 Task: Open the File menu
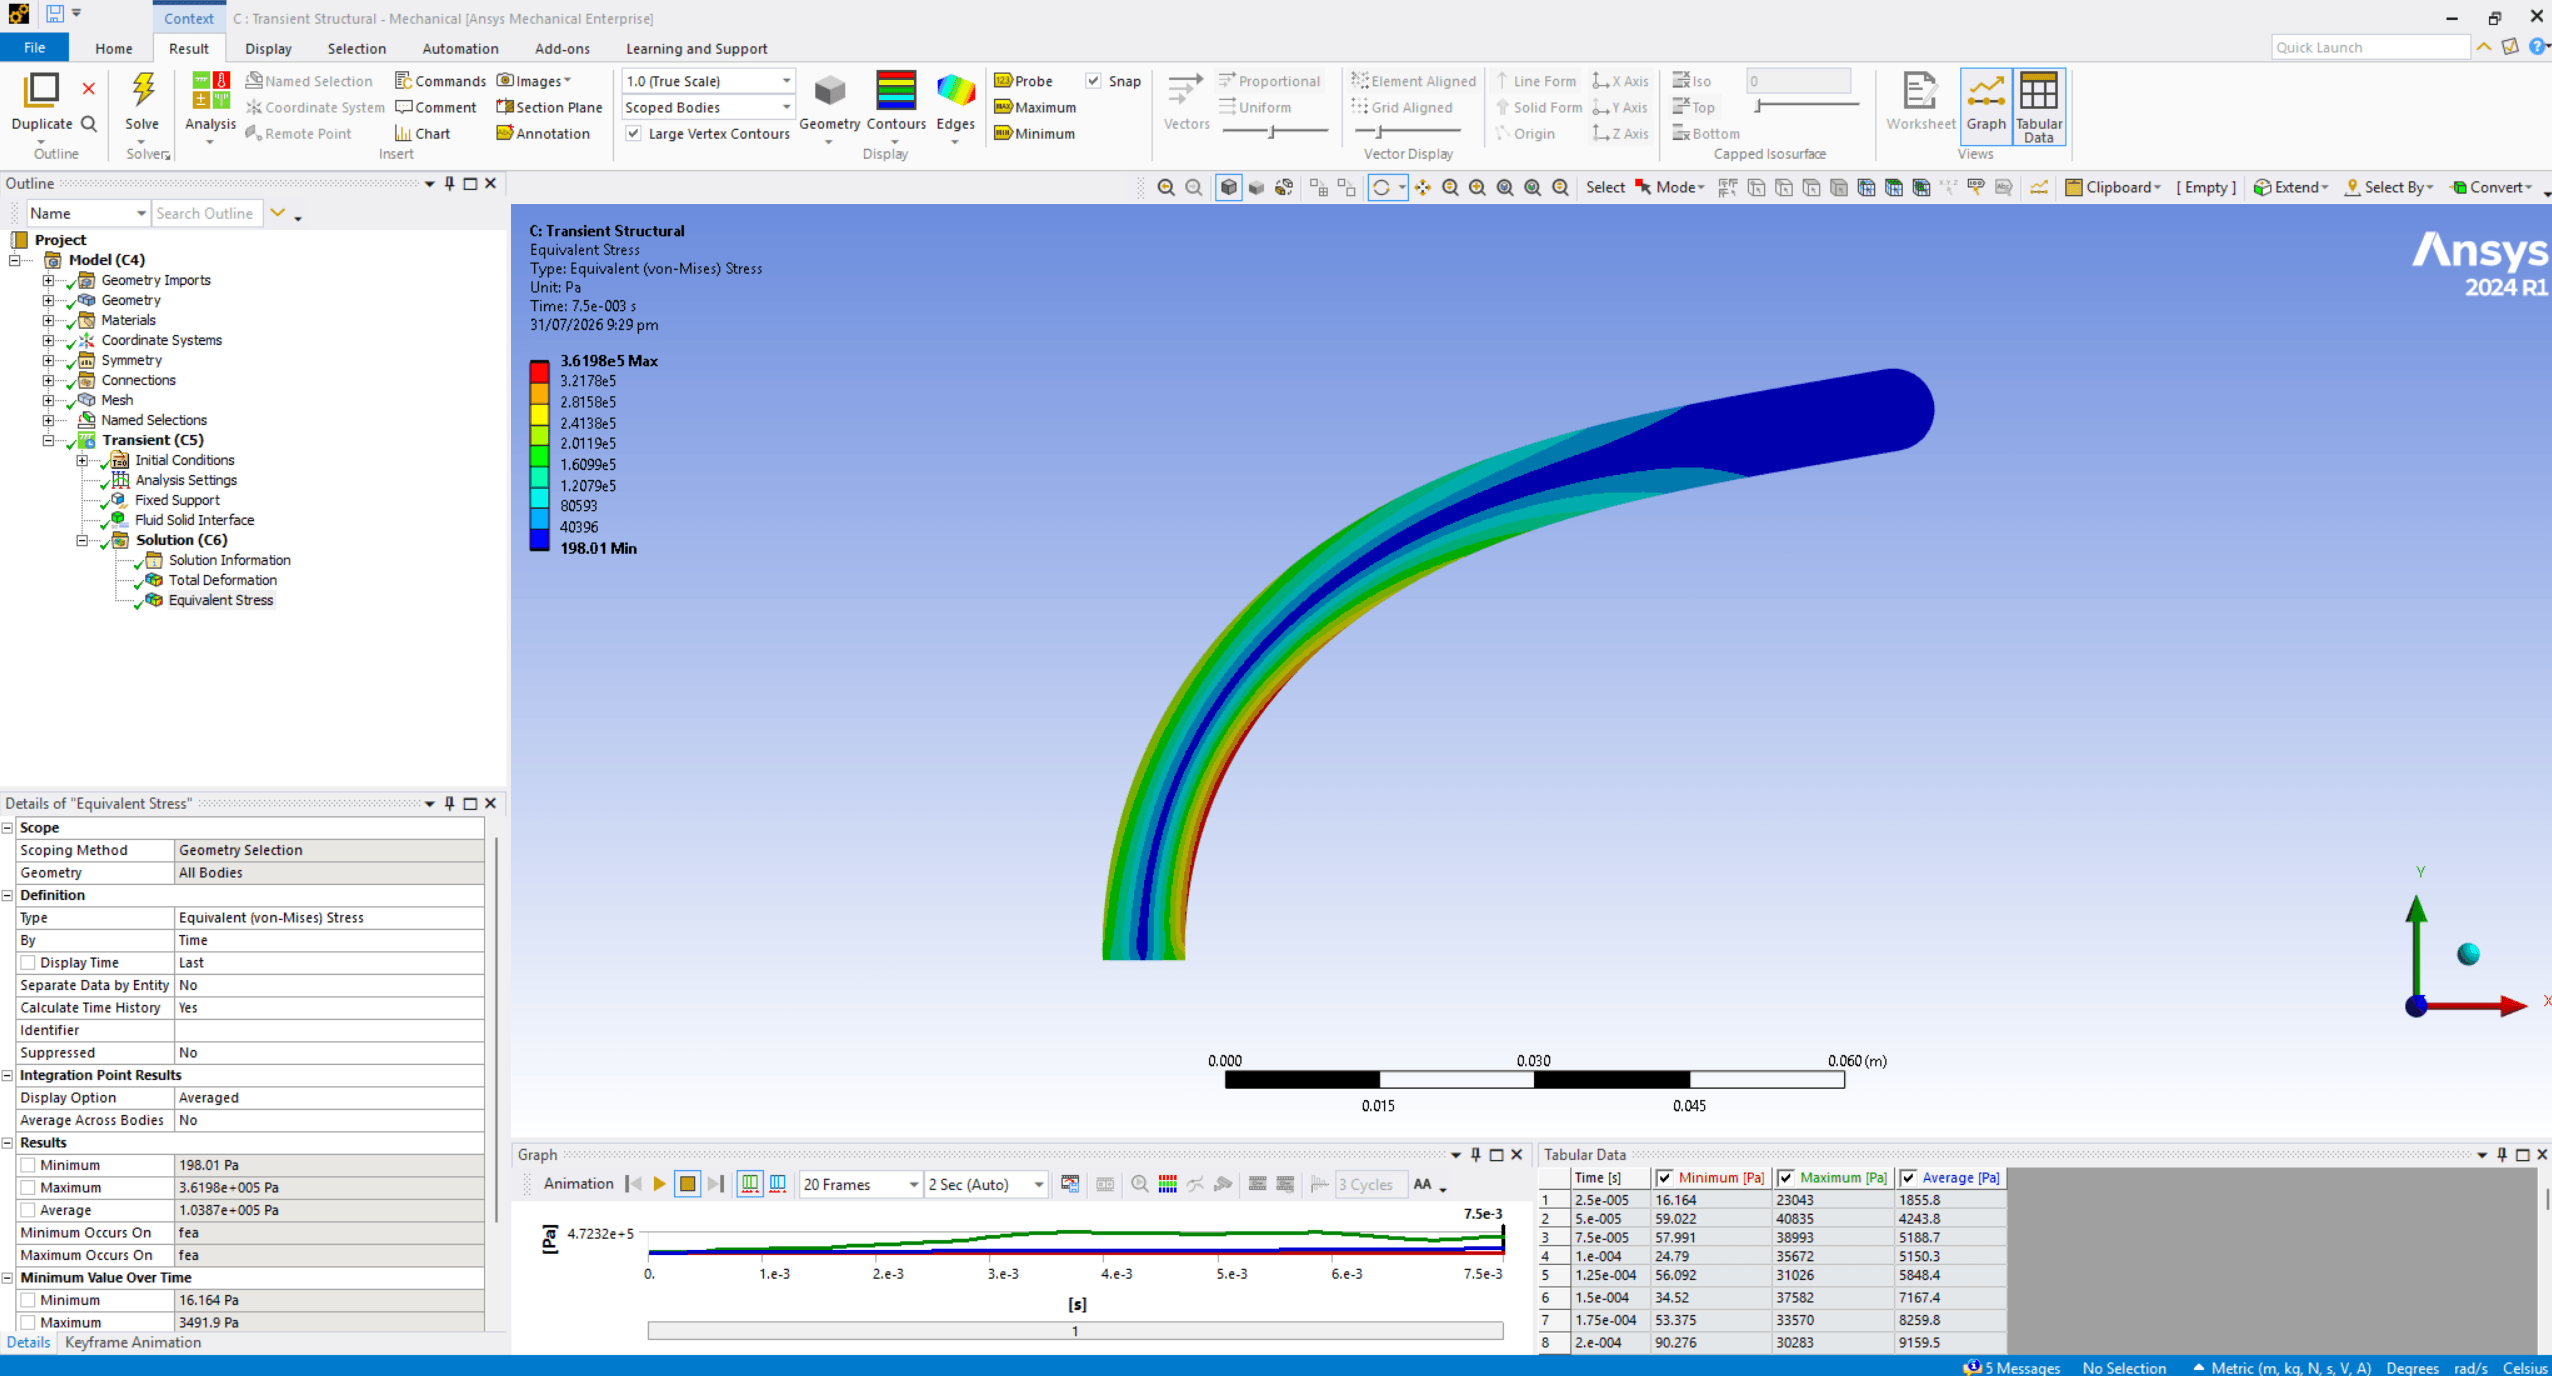[x=34, y=47]
